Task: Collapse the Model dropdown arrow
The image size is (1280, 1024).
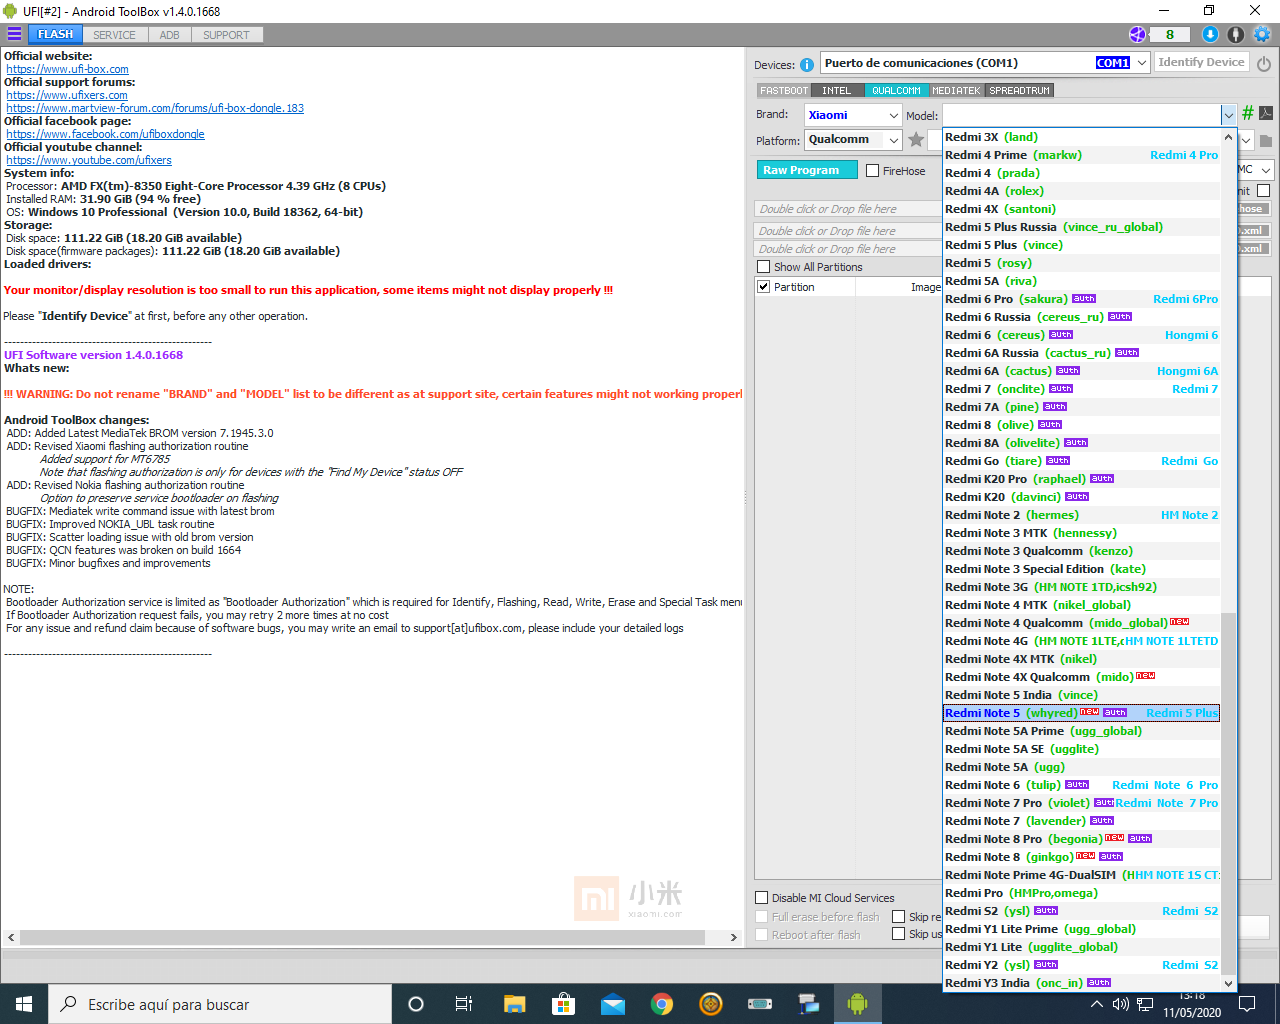Action: pos(1228,115)
